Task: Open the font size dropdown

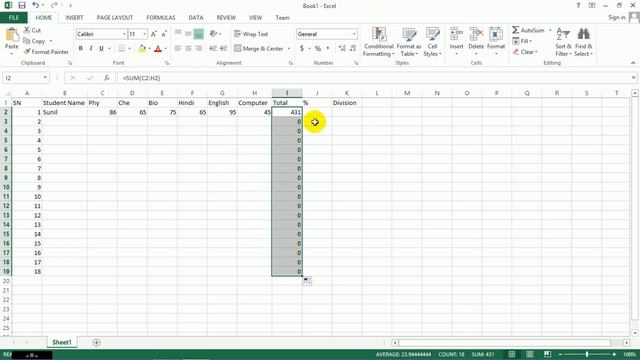Action: [x=144, y=34]
